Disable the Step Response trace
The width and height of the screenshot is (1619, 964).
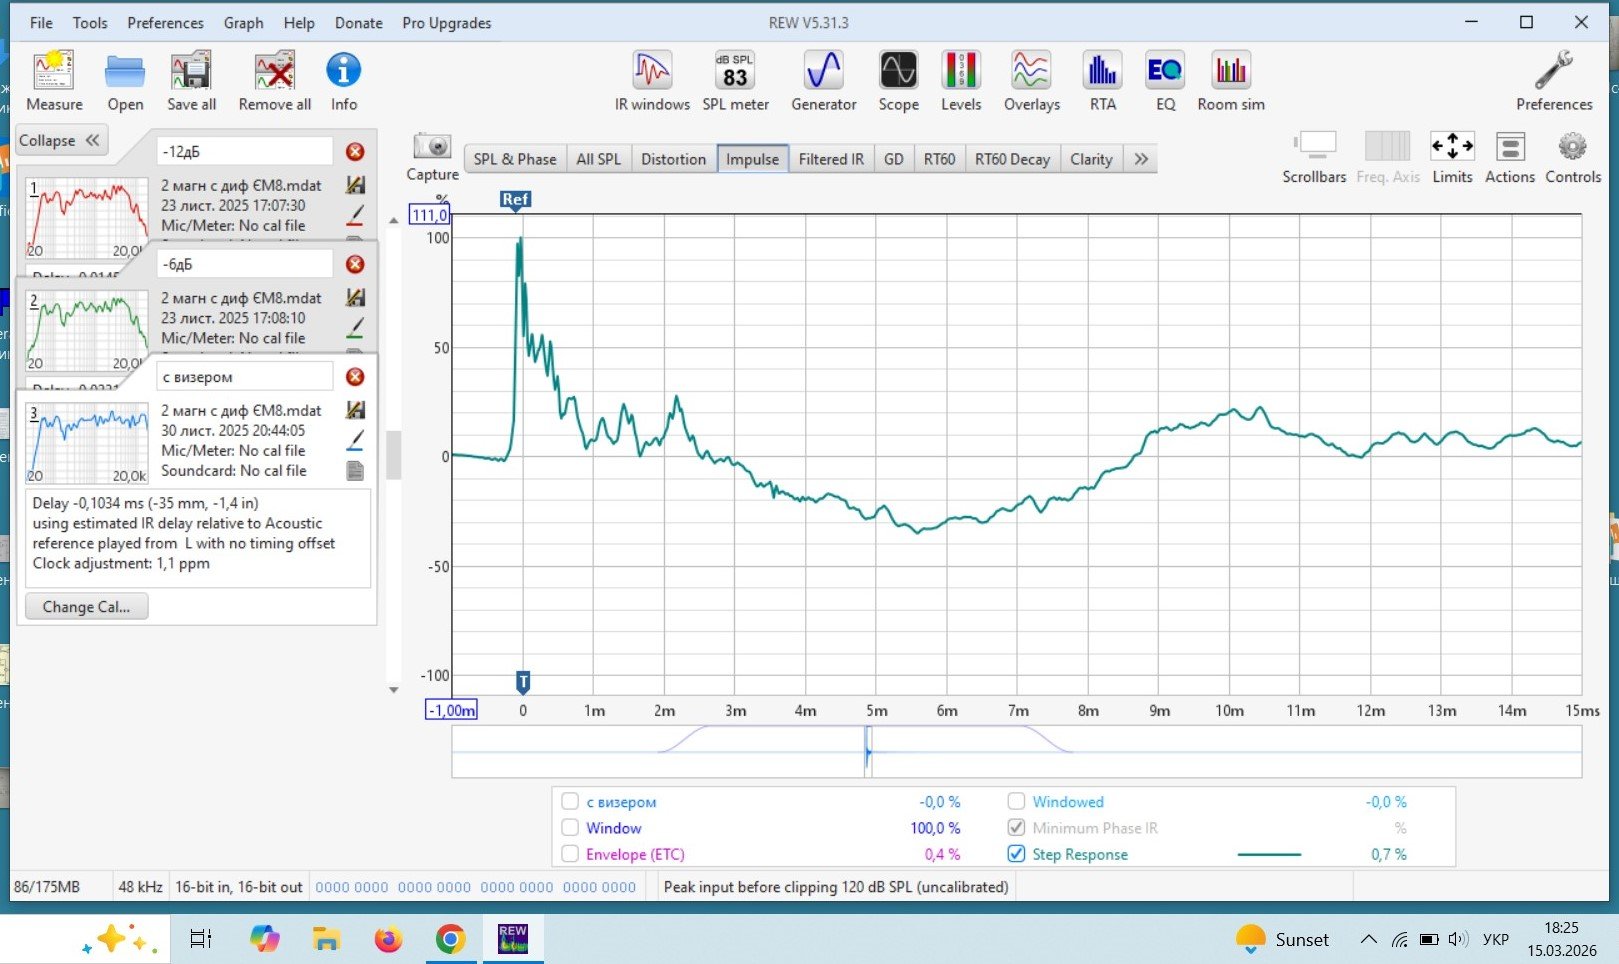[x=1016, y=853]
